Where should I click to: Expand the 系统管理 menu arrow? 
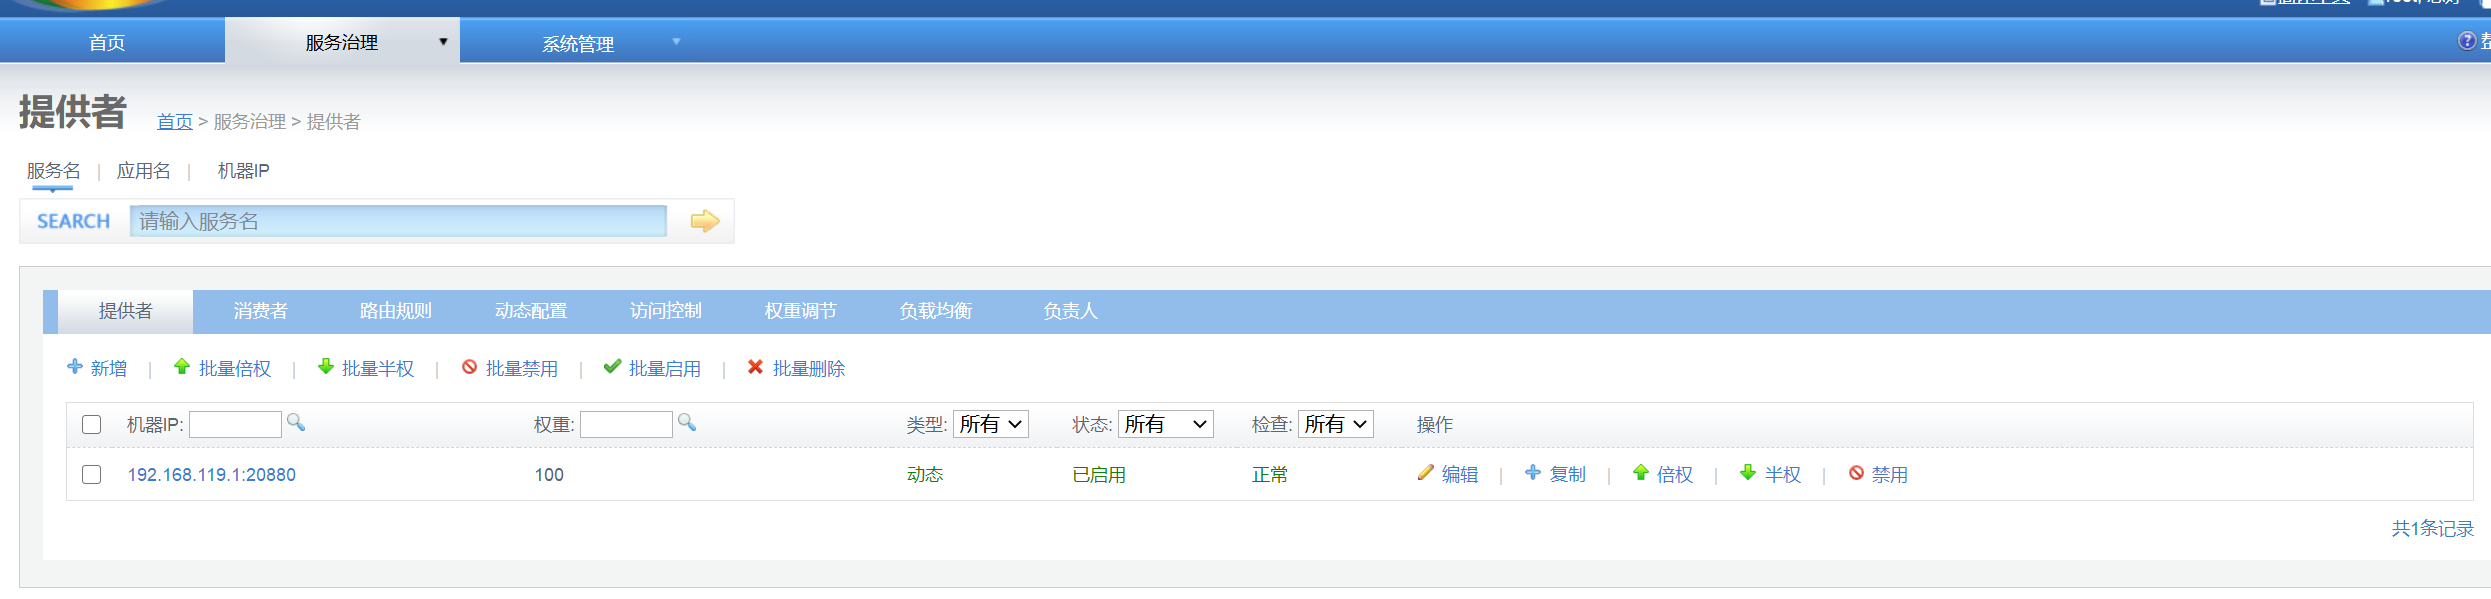click(x=676, y=42)
